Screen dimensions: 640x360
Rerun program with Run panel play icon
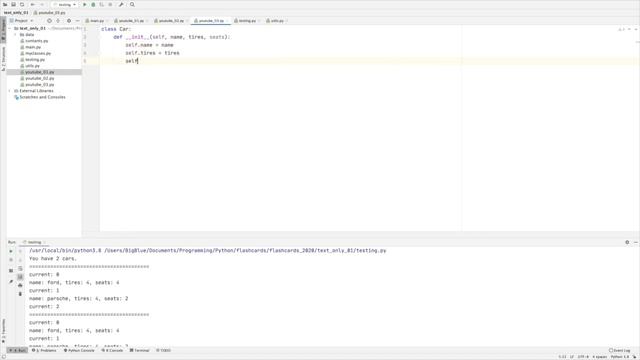[11, 251]
